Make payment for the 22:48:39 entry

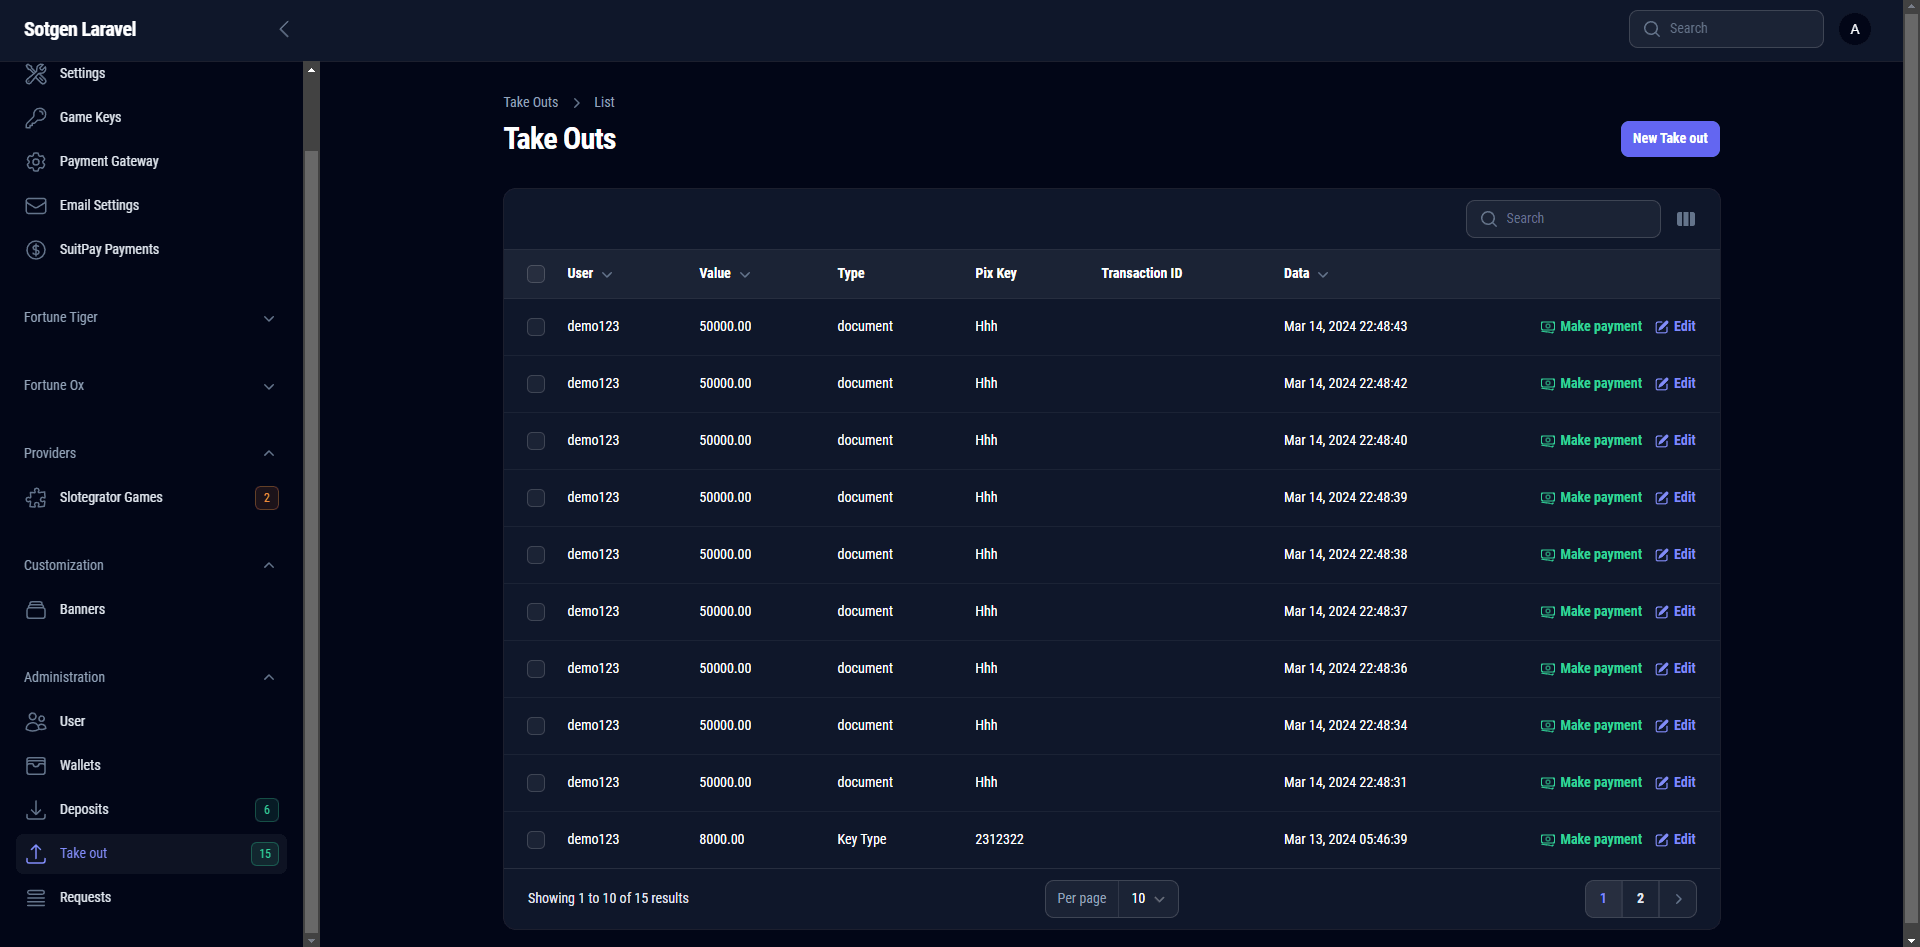tap(1591, 498)
